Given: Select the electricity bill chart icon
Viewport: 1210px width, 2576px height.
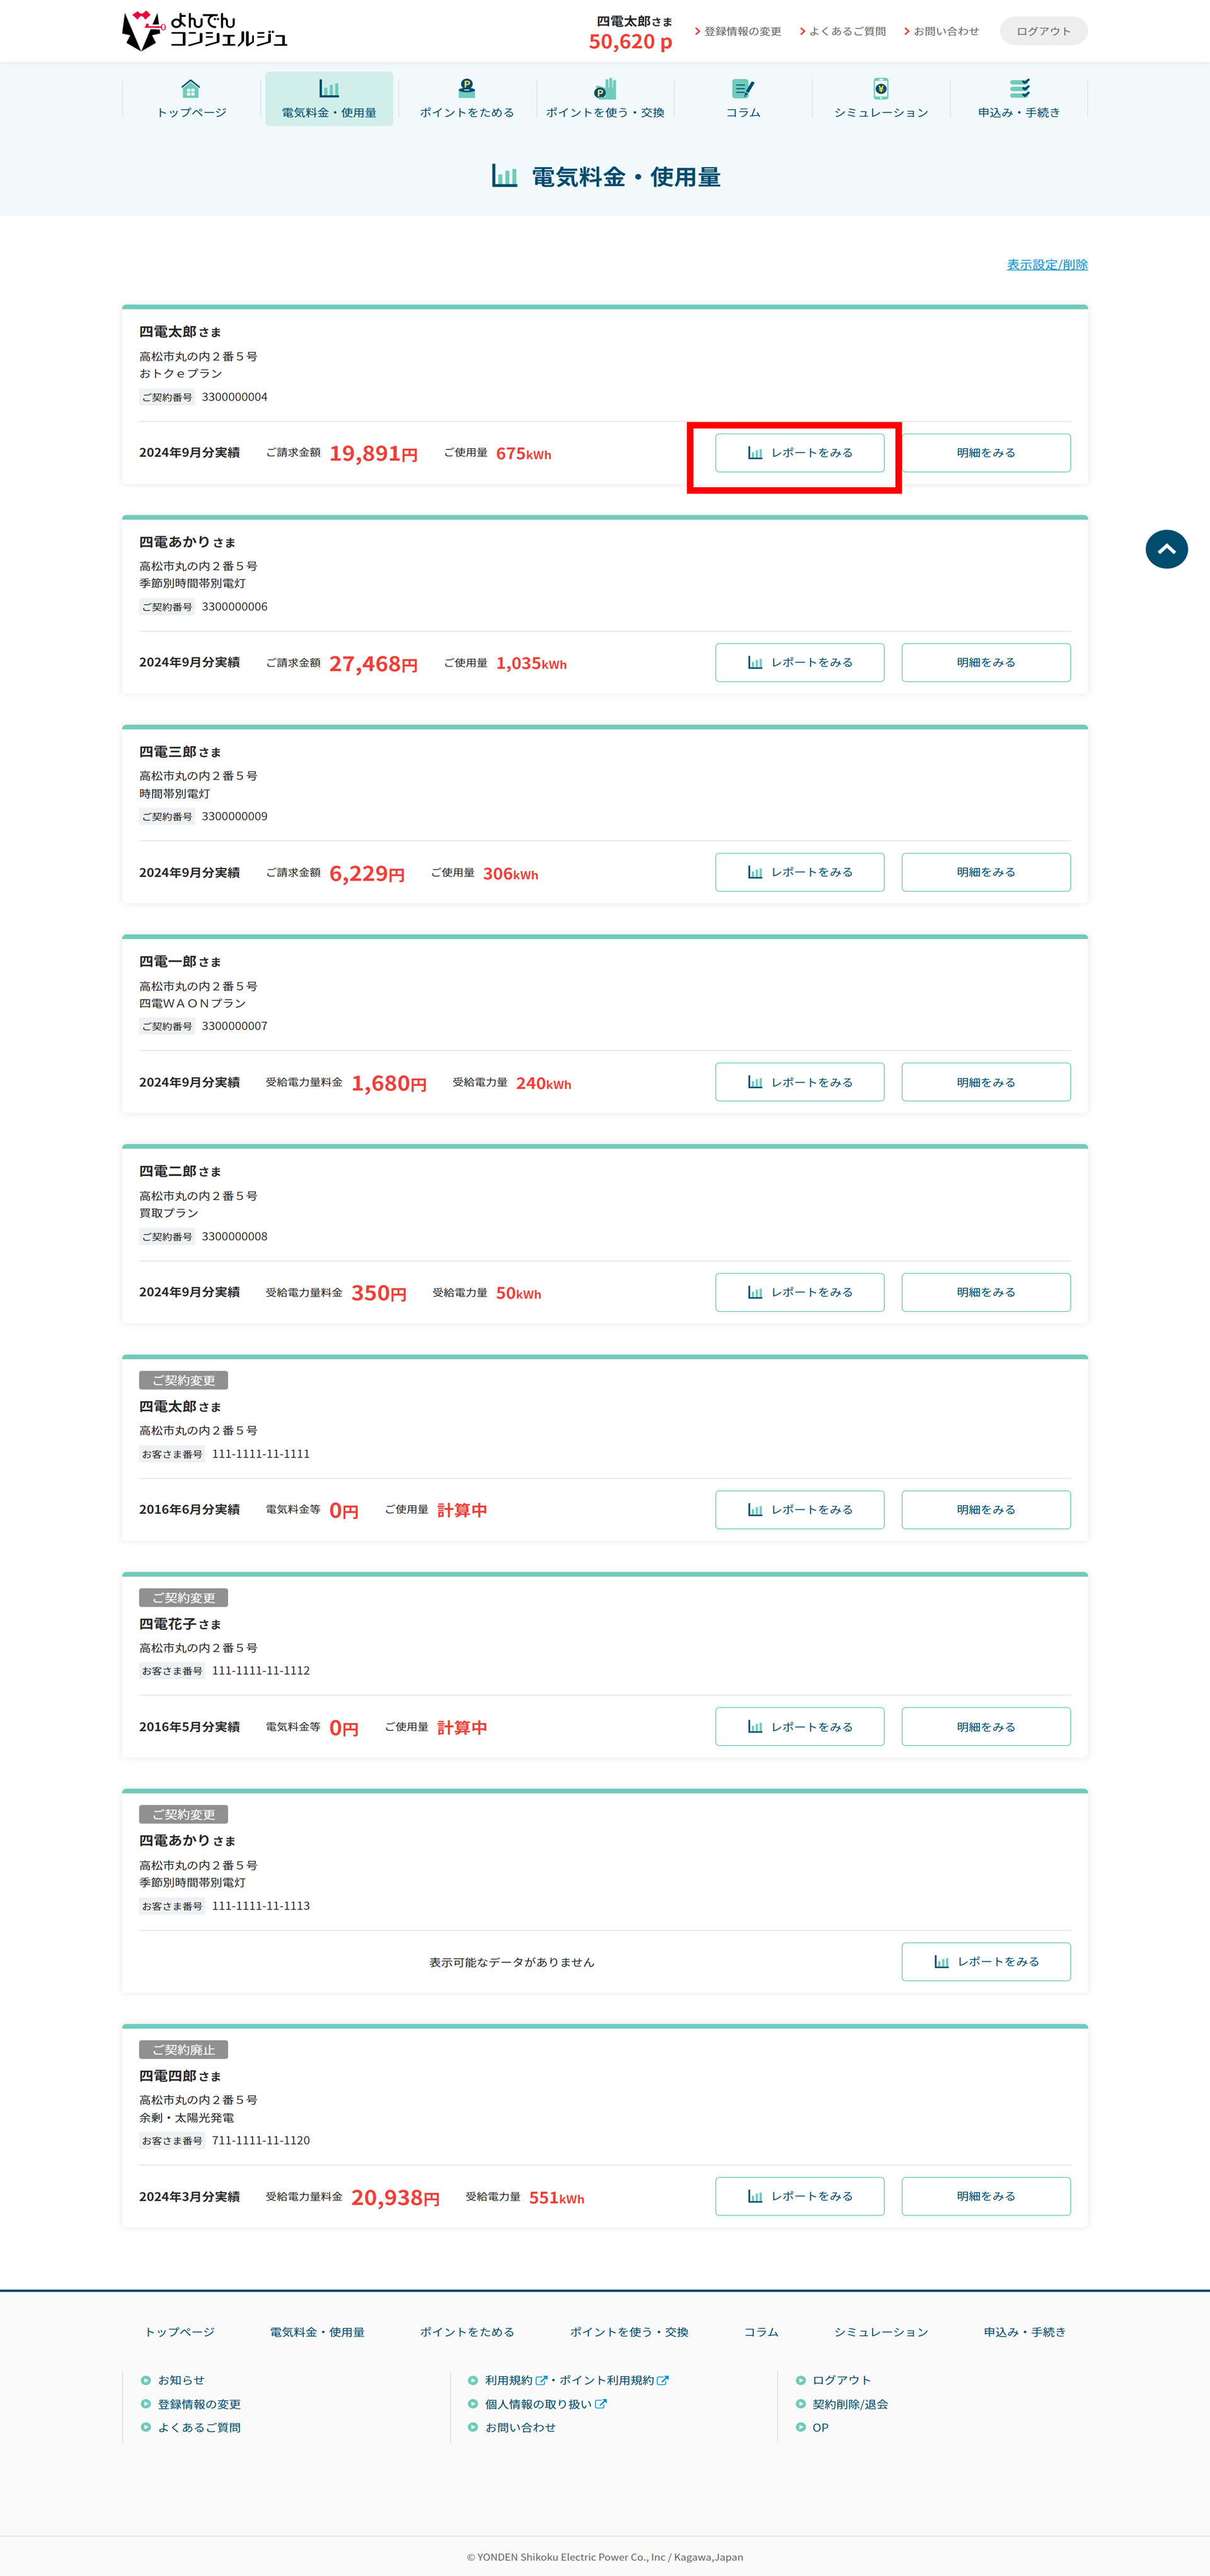Looking at the screenshot, I should [x=329, y=89].
